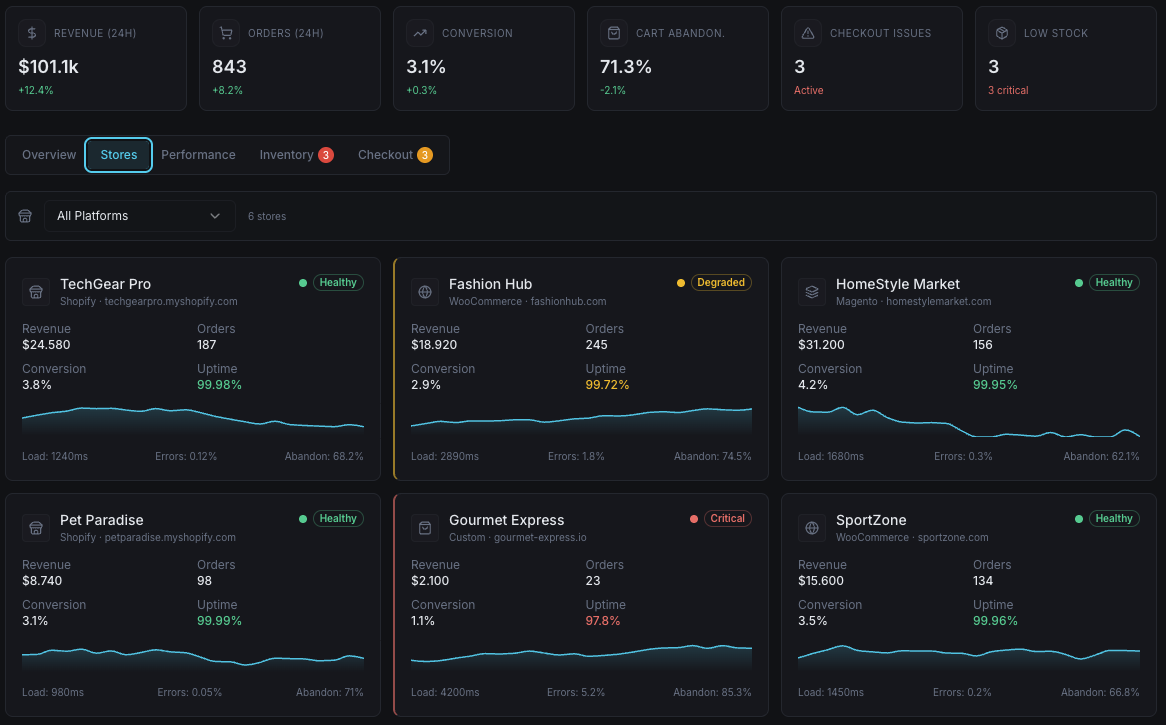The height and width of the screenshot is (725, 1166).
Task: Click the Conversion trend arrow icon
Action: pyautogui.click(x=420, y=33)
